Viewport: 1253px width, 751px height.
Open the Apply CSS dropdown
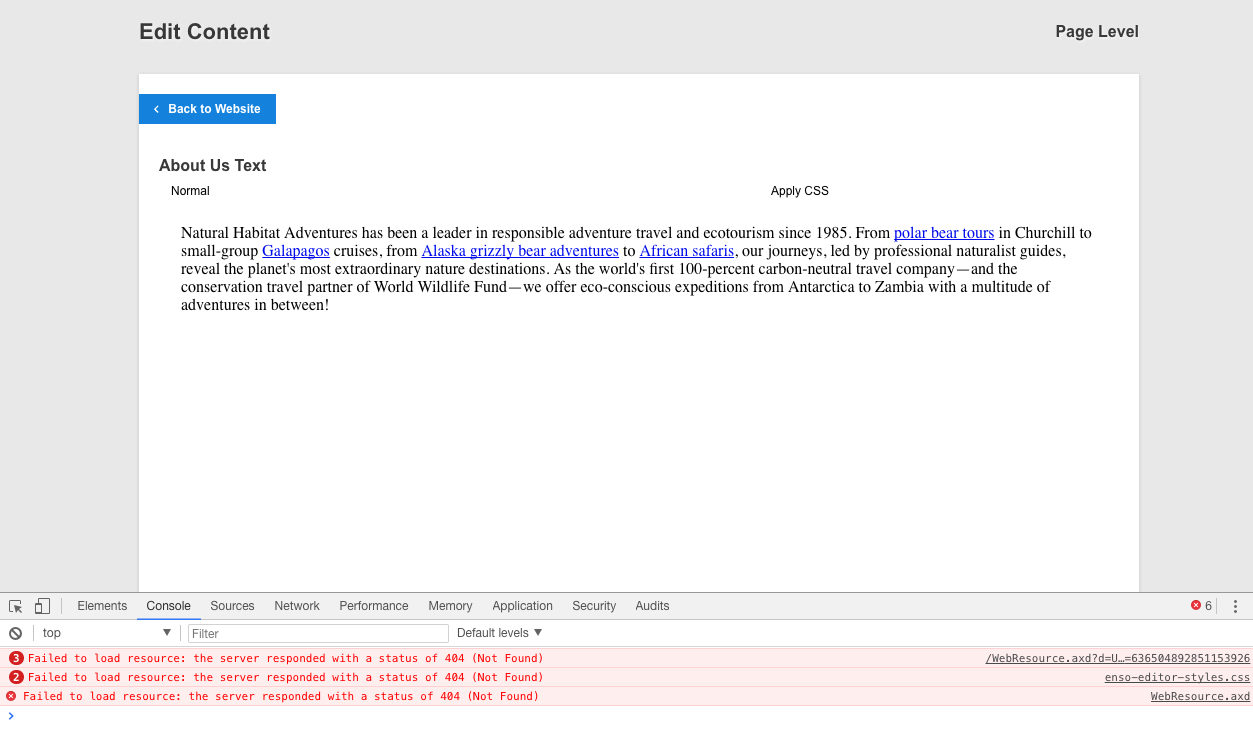[799, 191]
